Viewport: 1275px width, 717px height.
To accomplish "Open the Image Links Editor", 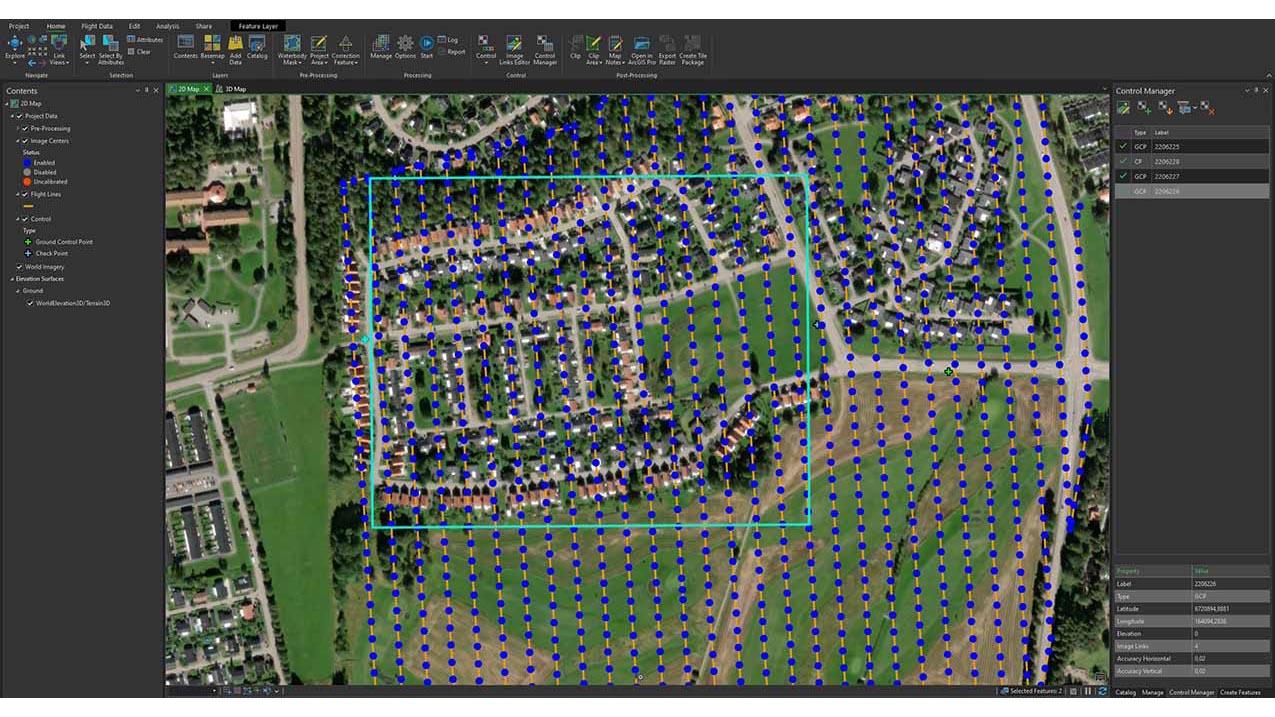I will coord(514,46).
